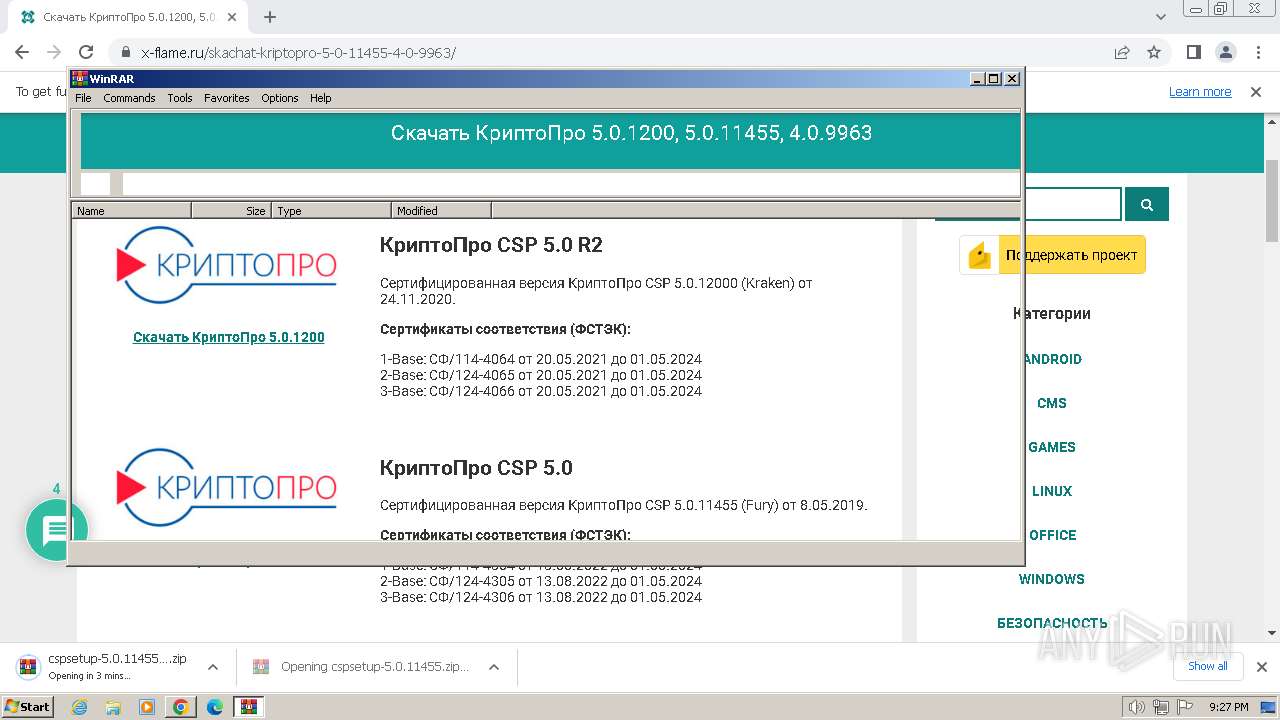Click the network tray icon
This screenshot has height=720, width=1280.
click(x=1161, y=707)
